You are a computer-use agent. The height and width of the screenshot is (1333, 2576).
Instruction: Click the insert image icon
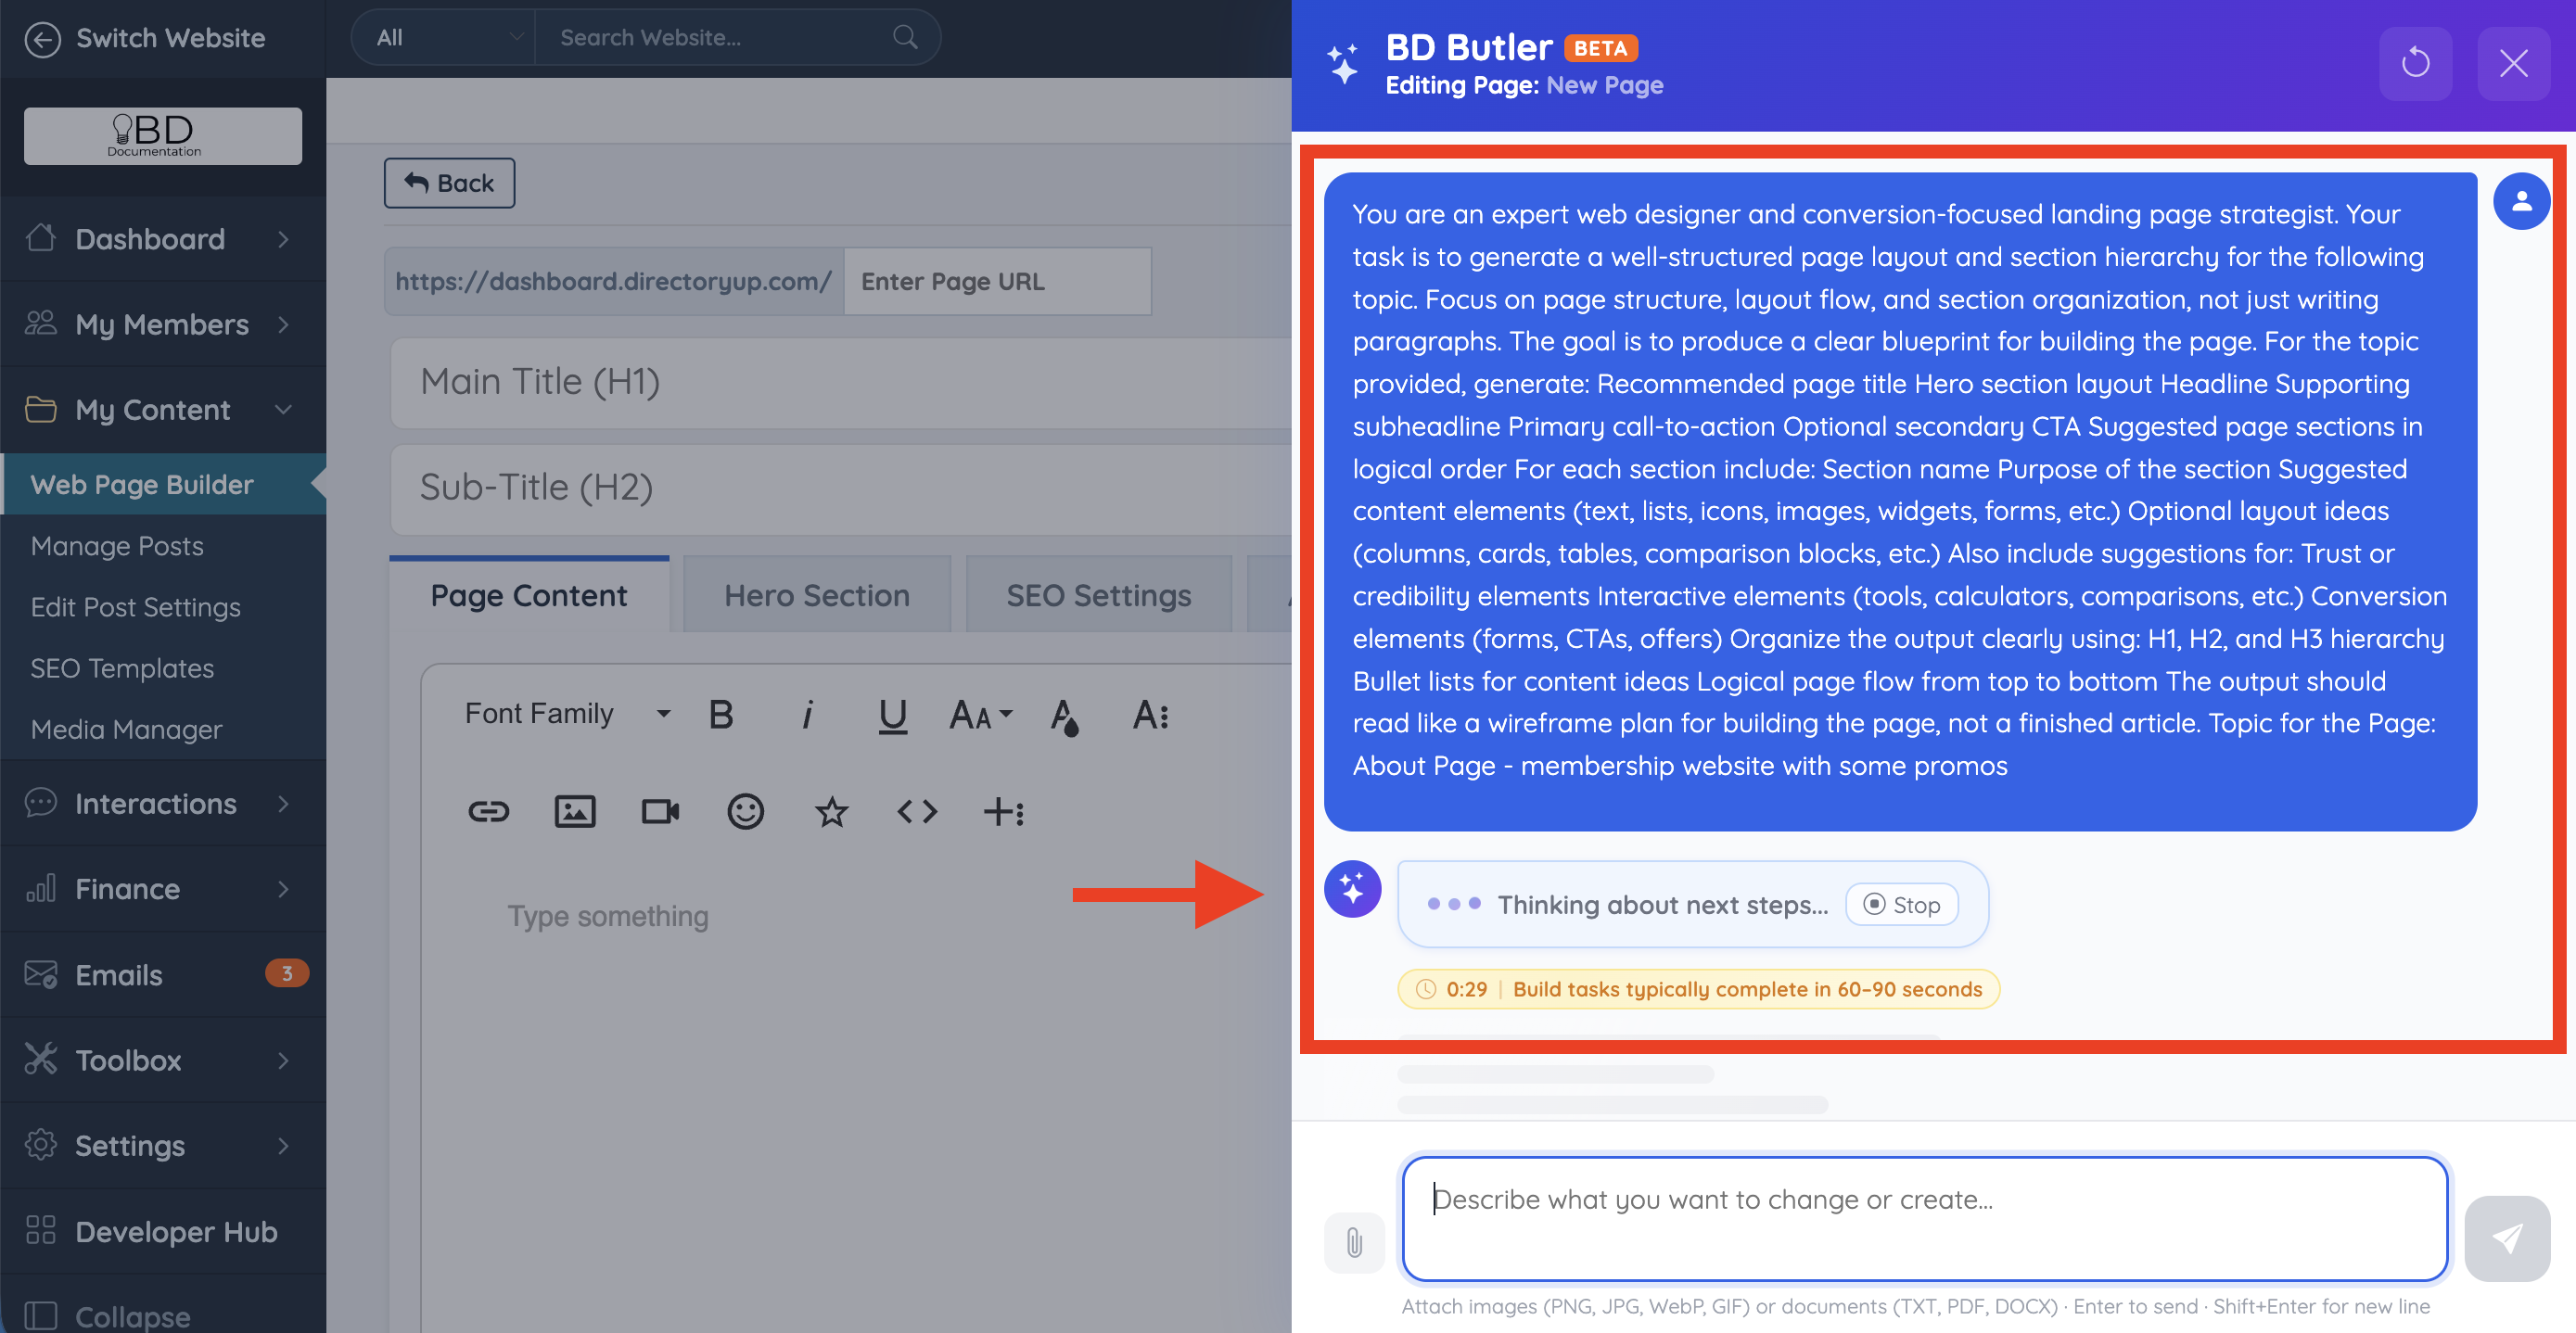click(574, 811)
